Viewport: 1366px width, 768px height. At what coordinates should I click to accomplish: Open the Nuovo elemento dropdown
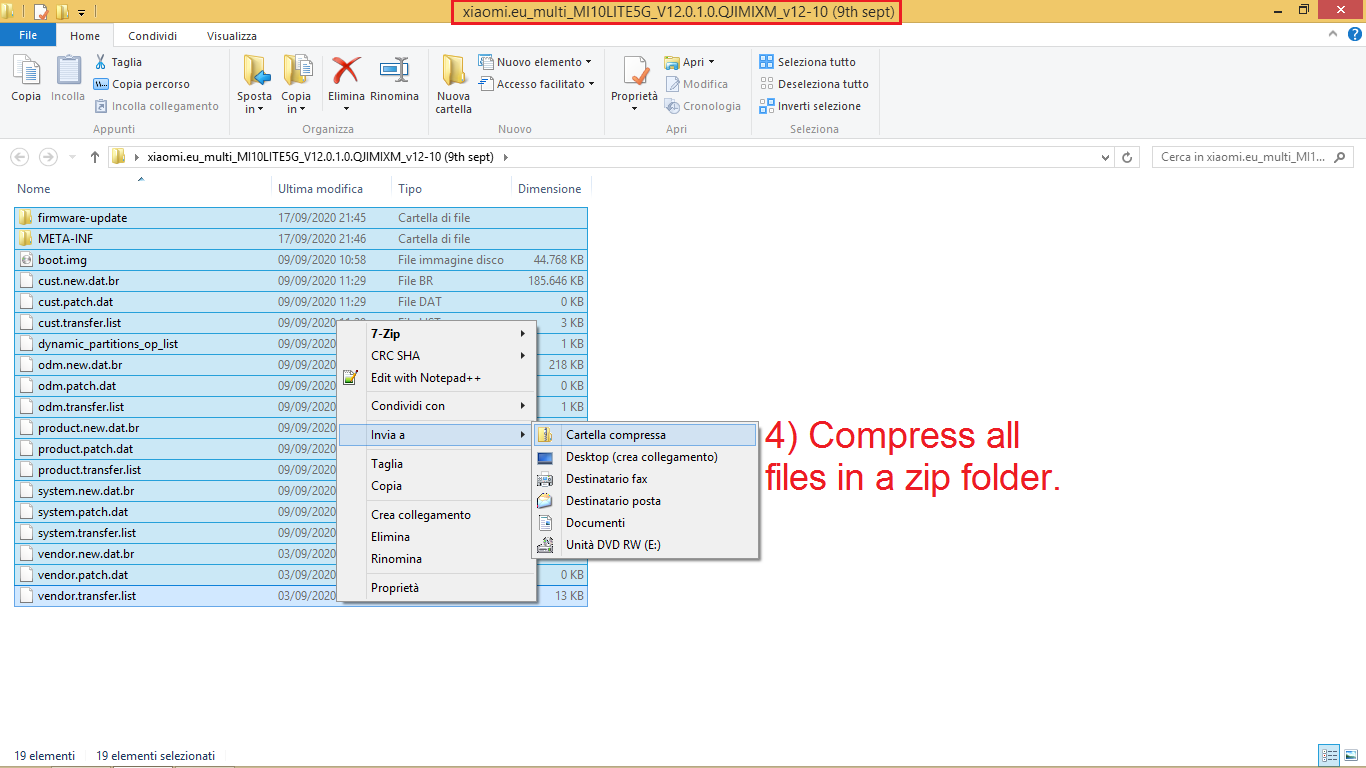(x=535, y=62)
